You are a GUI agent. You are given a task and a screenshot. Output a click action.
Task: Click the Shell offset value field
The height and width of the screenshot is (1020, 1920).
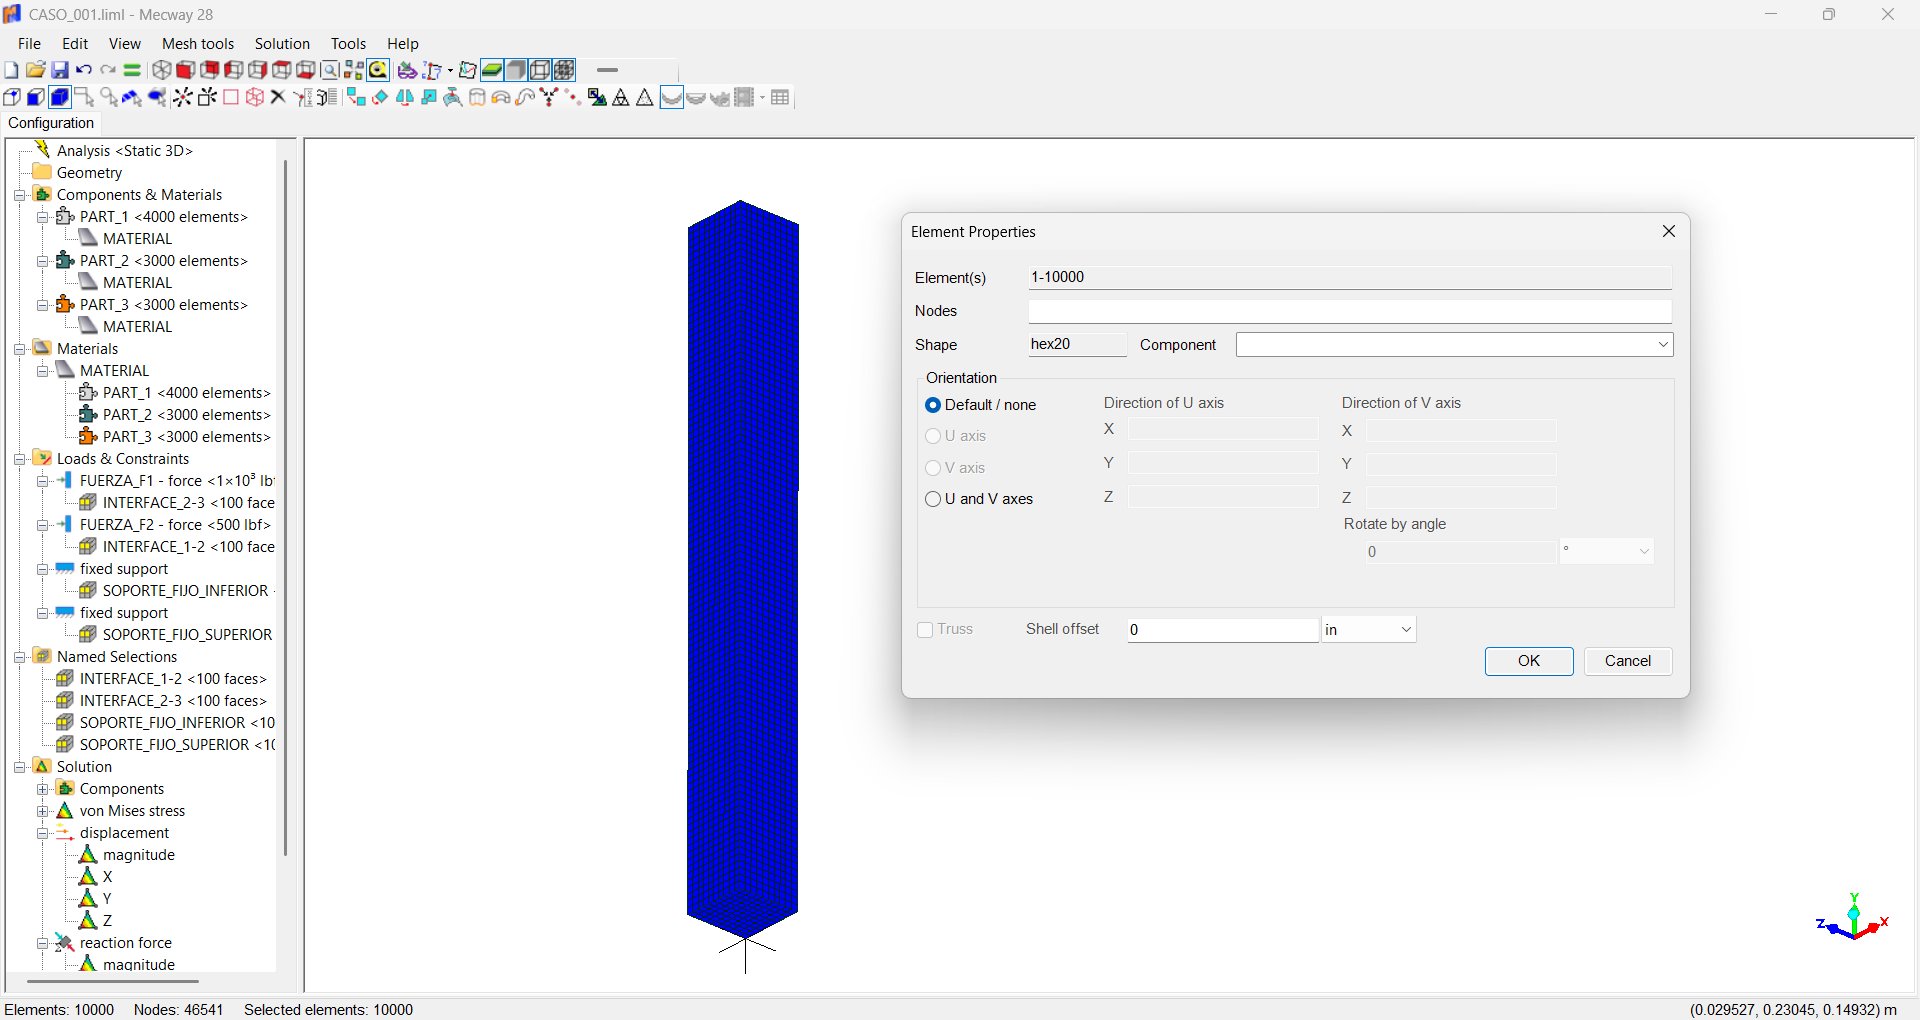coord(1223,630)
